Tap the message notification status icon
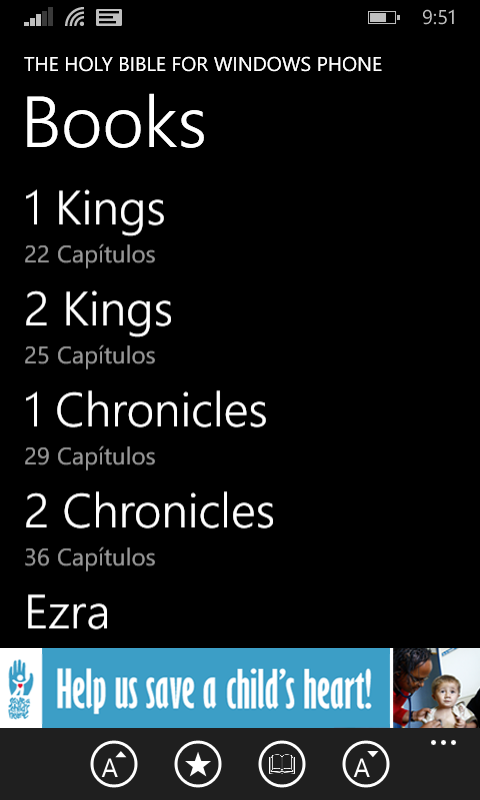 click(109, 18)
